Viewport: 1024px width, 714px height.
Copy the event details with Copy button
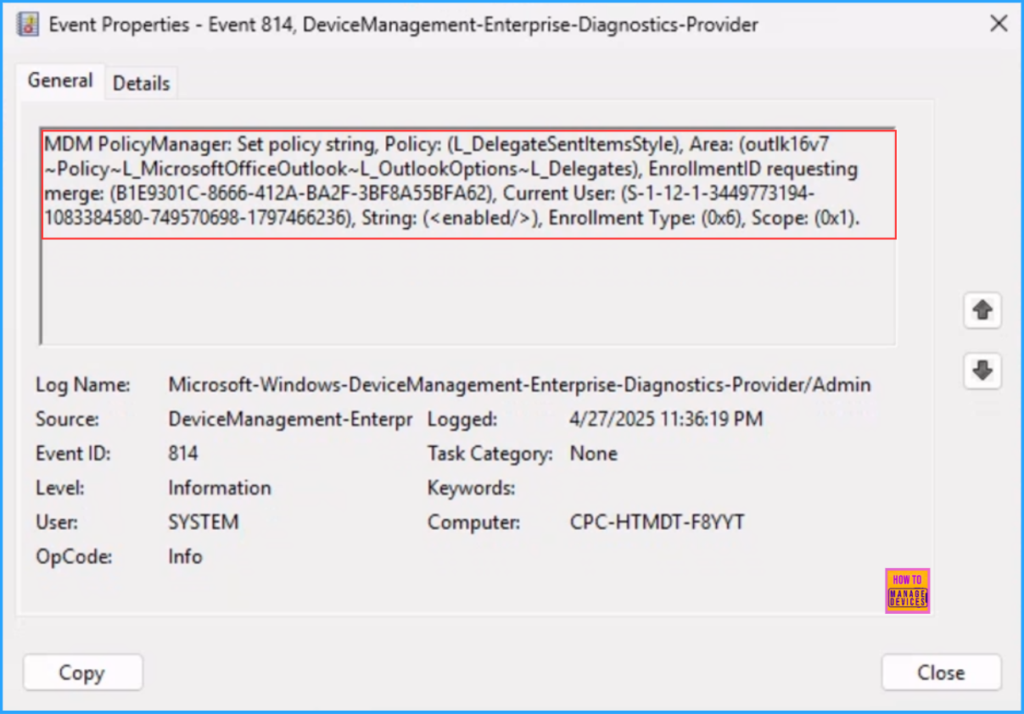coord(82,672)
